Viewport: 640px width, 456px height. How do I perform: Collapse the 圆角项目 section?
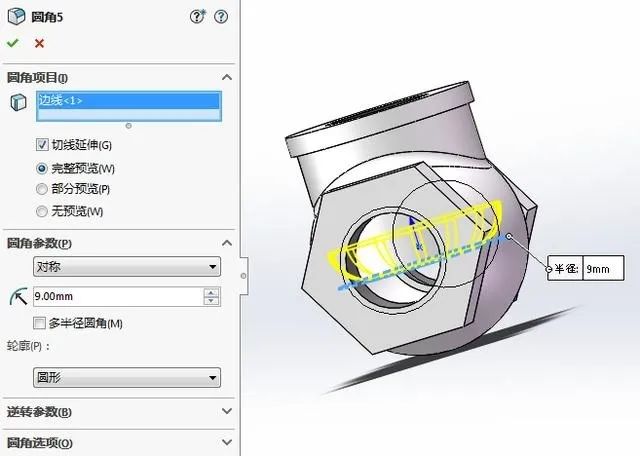pyautogui.click(x=227, y=77)
